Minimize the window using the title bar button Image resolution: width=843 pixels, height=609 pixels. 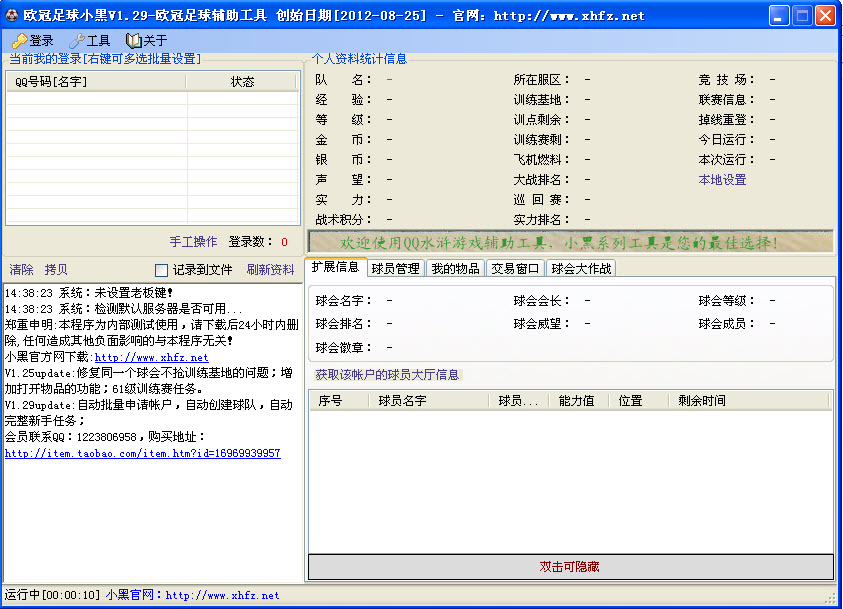pos(779,16)
